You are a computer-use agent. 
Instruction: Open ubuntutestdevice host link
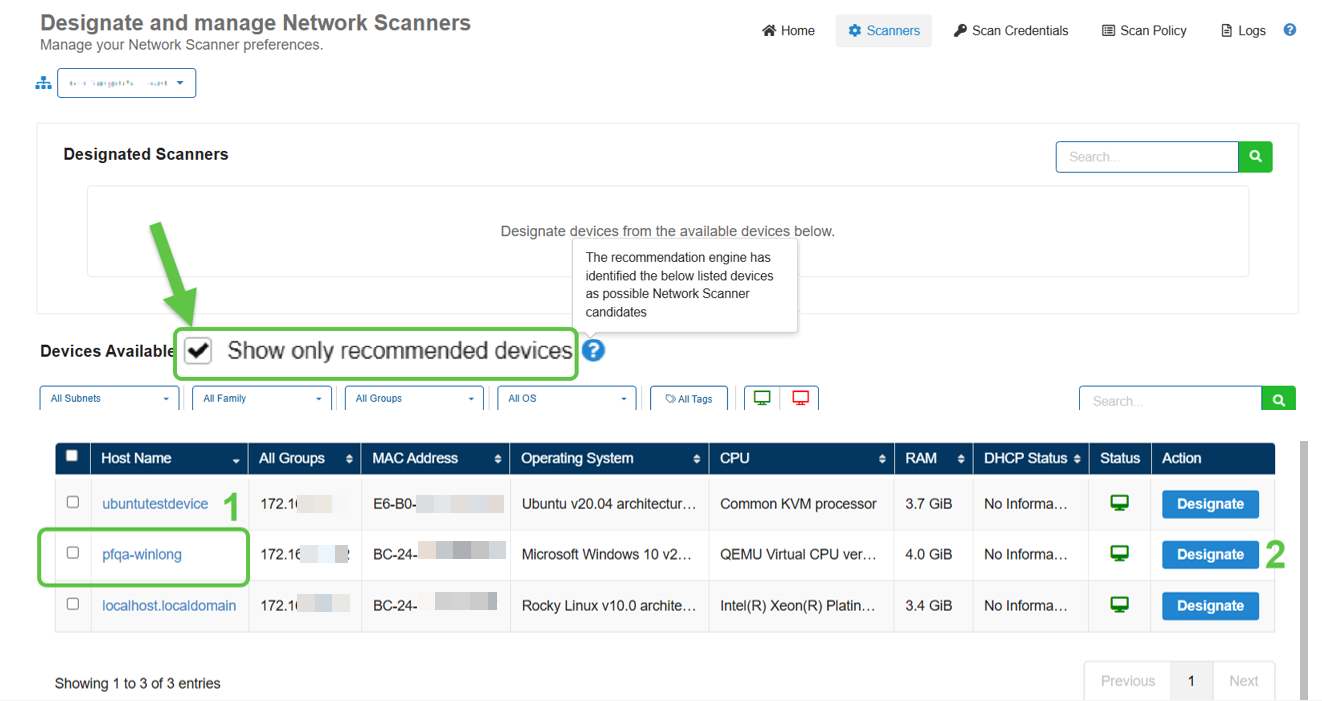(155, 504)
